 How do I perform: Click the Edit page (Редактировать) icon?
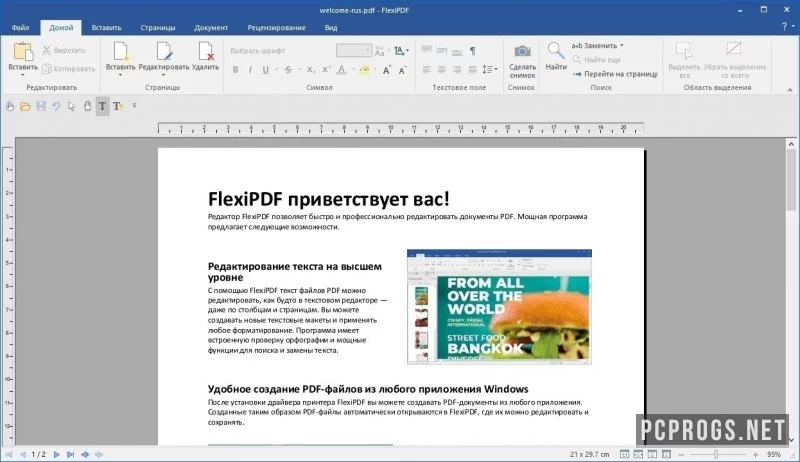point(164,52)
